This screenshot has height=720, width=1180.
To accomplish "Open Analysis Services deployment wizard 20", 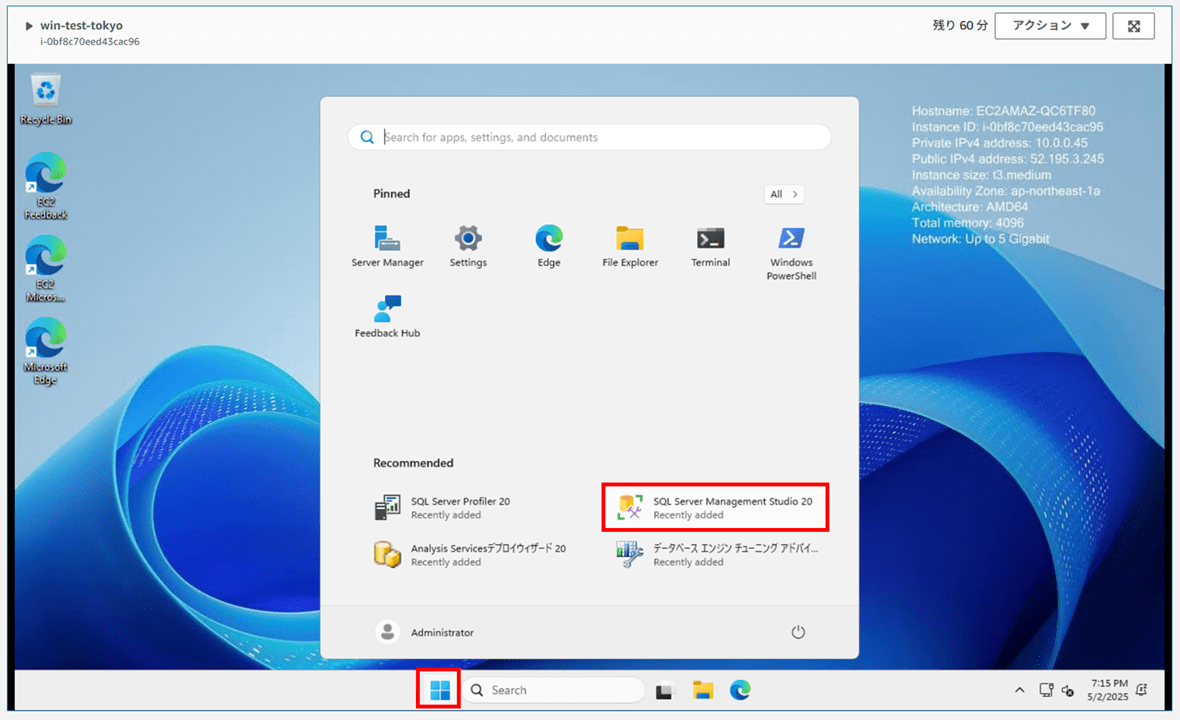I will click(x=470, y=554).
